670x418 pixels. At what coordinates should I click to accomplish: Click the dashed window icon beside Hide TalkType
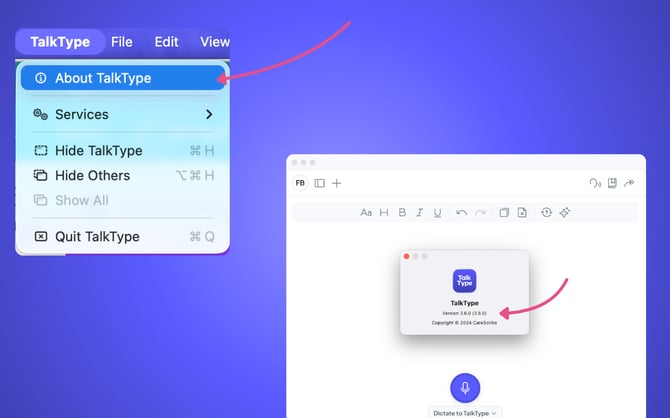coord(41,150)
